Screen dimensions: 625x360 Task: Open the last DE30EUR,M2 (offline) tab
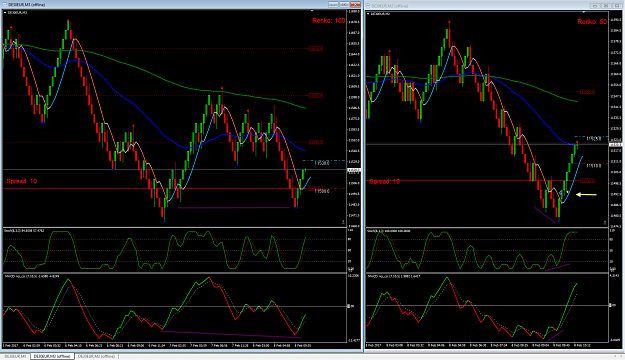coord(96,356)
